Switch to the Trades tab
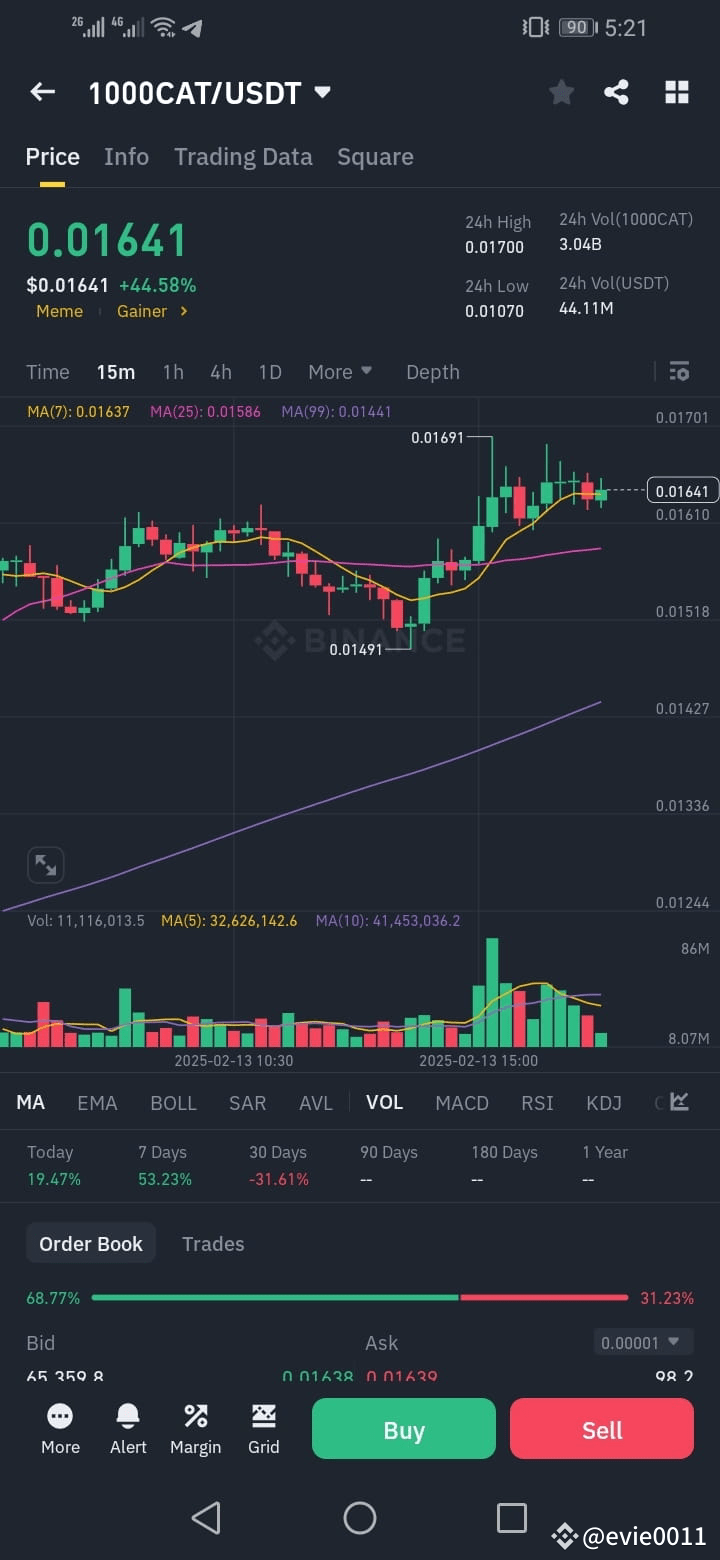720x1560 pixels. [213, 1243]
